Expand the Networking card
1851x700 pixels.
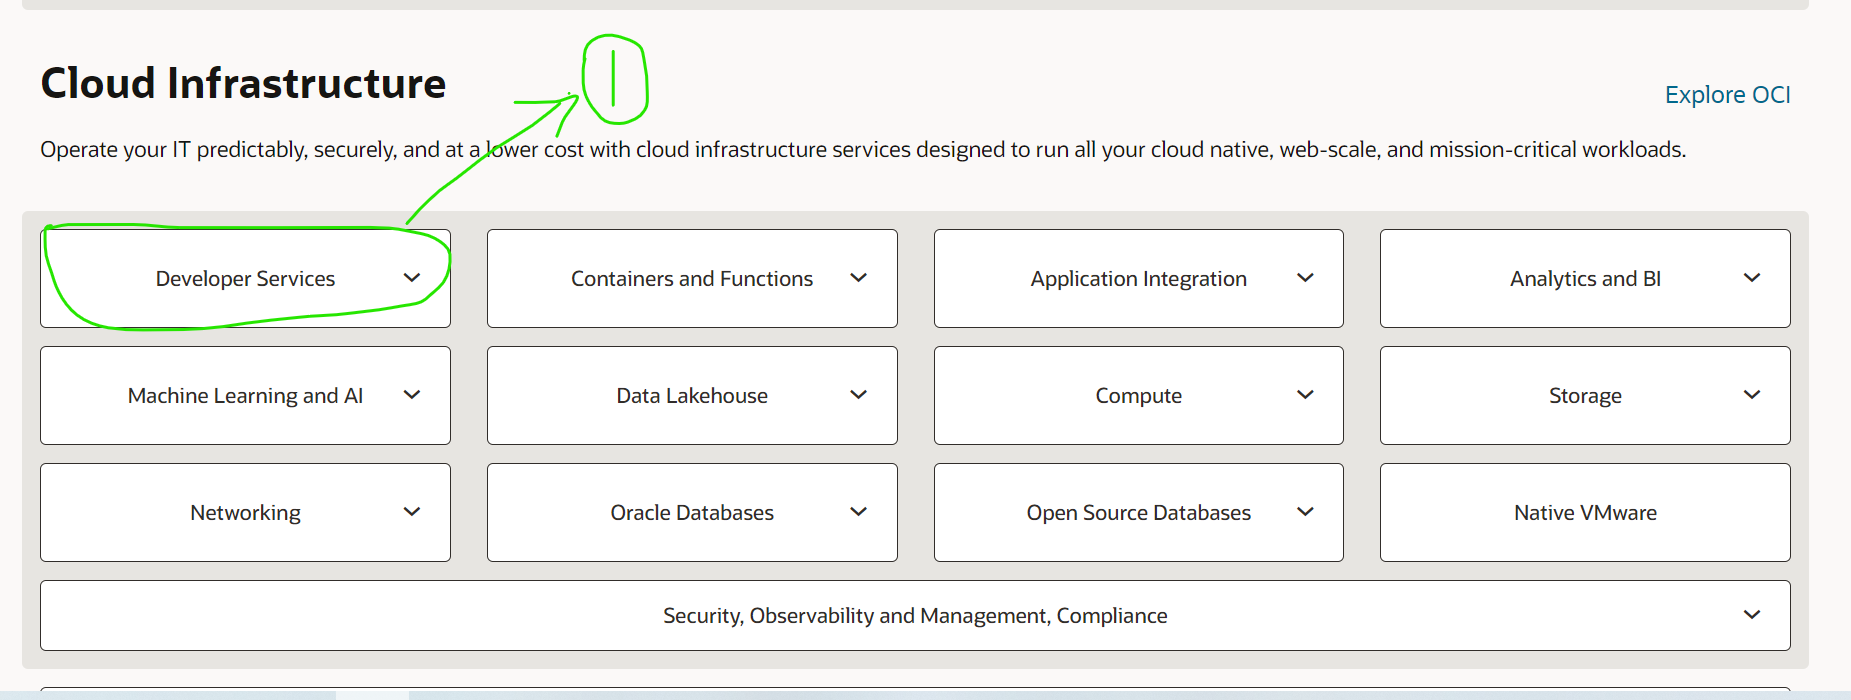(x=245, y=513)
